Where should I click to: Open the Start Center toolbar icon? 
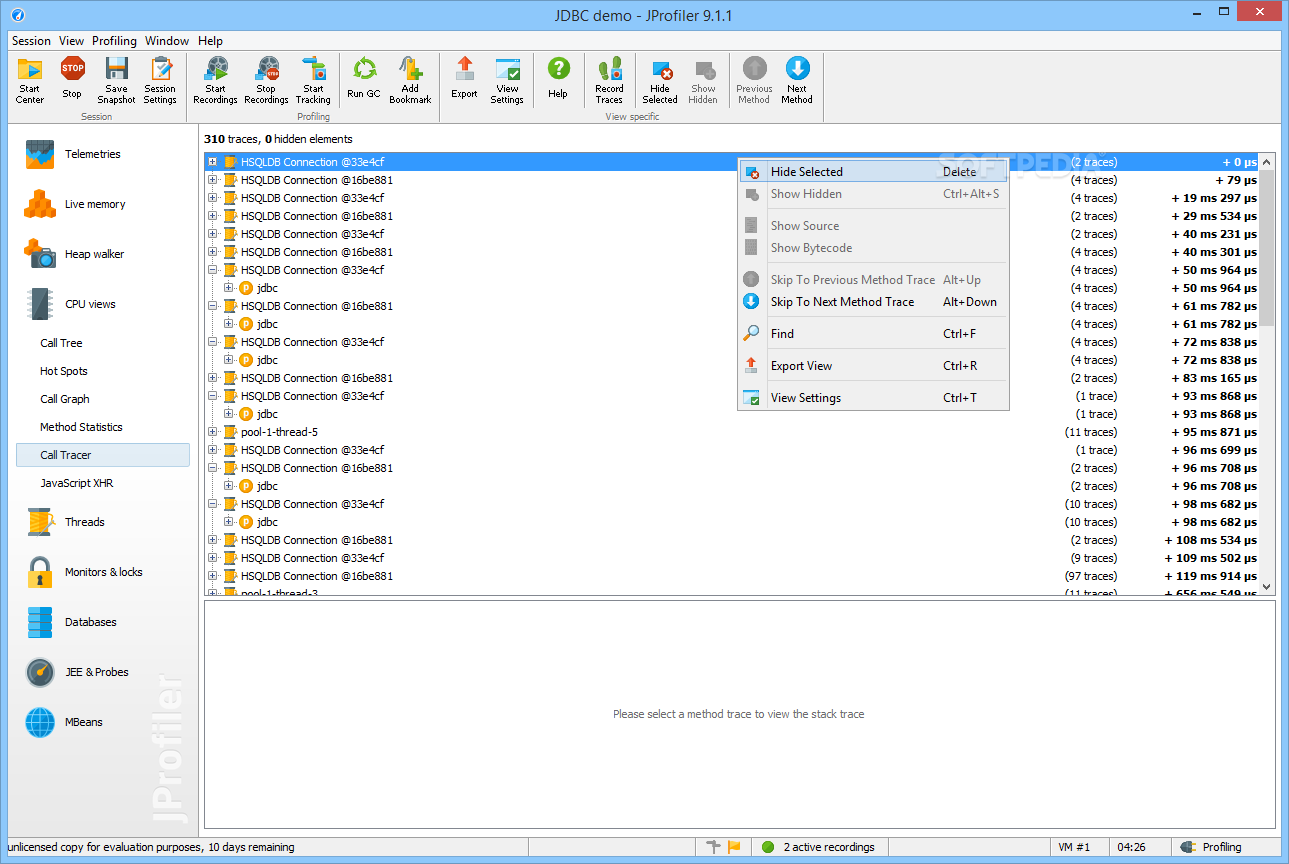click(30, 68)
